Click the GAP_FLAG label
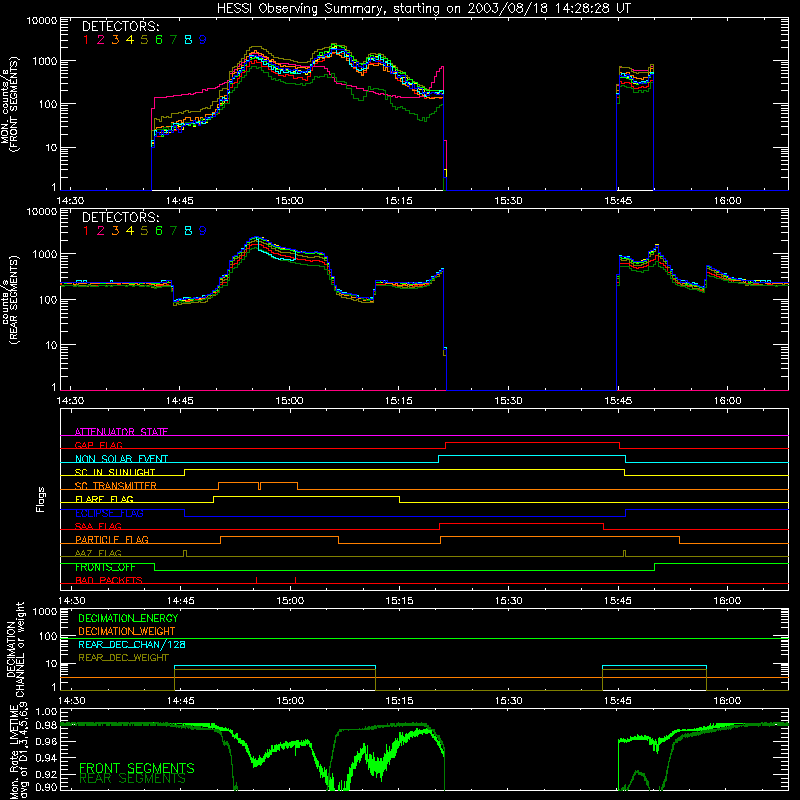Viewport: 800px width, 800px height. (98, 445)
